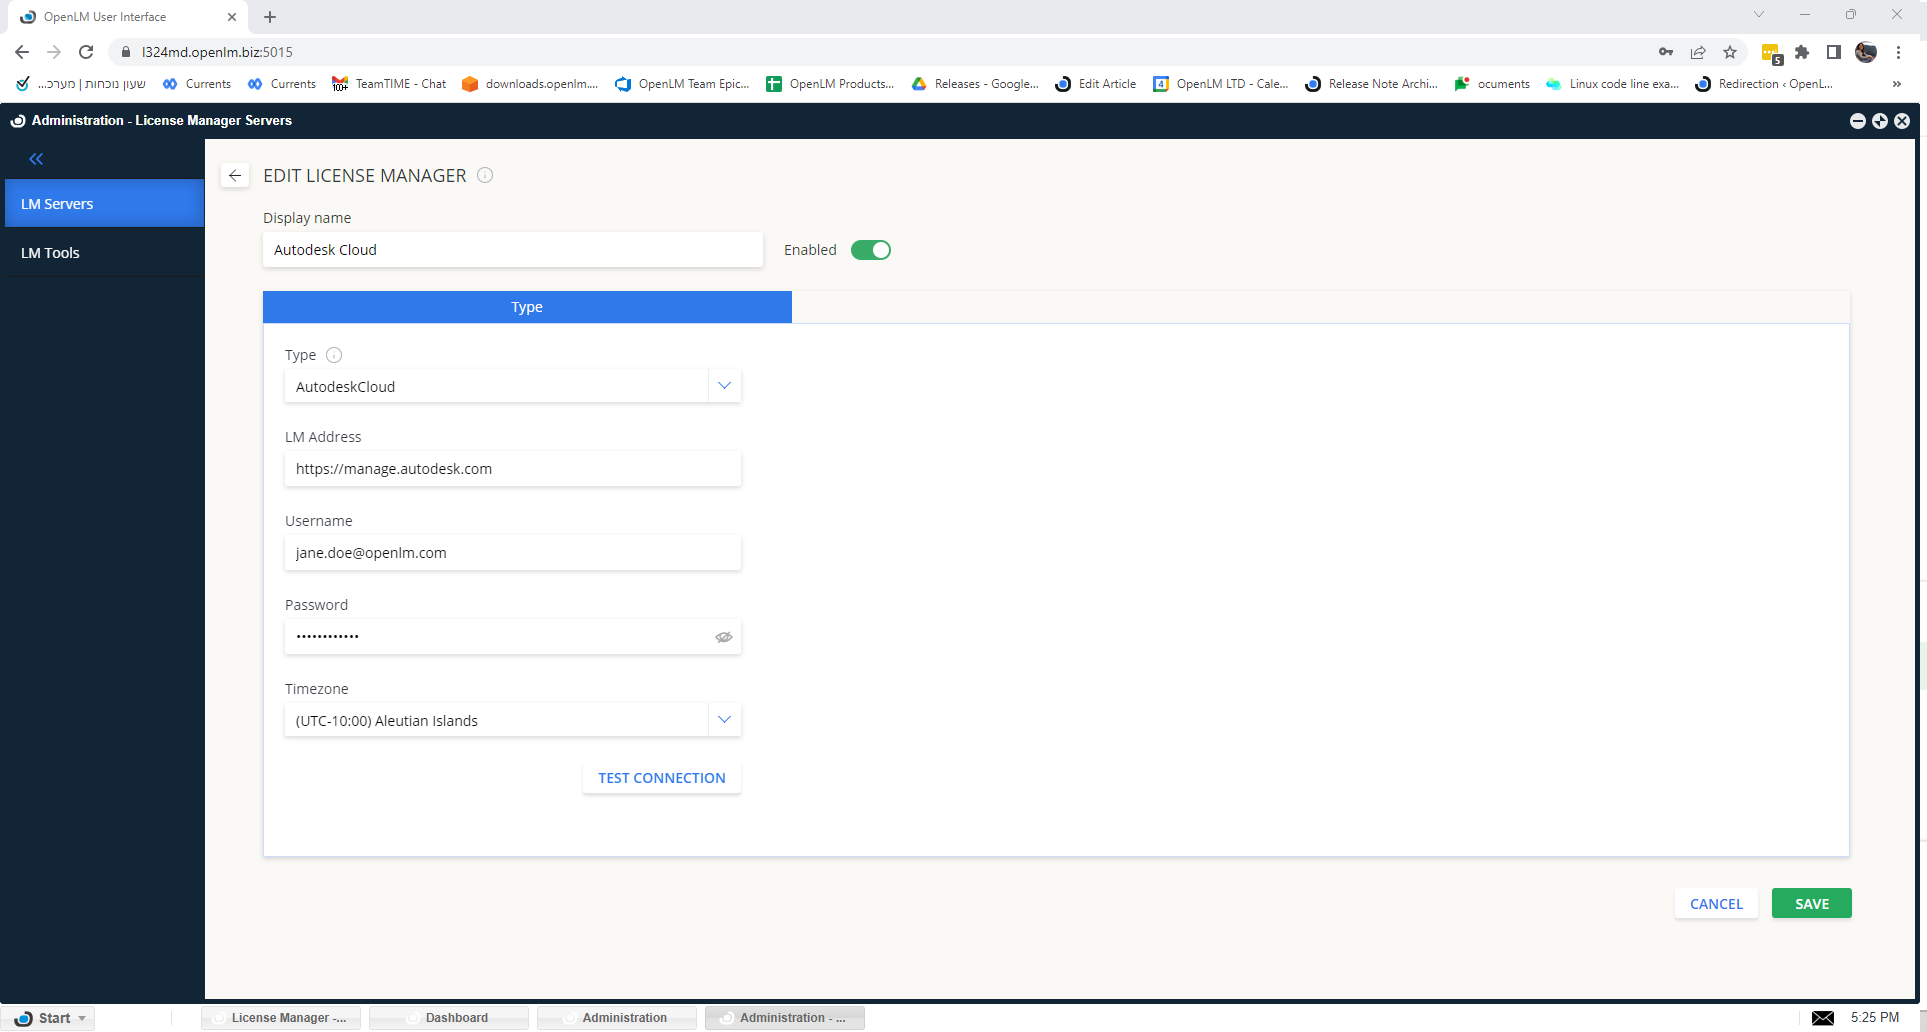Screen dimensions: 1927x1032
Task: Click the Display name input field
Action: pos(512,250)
